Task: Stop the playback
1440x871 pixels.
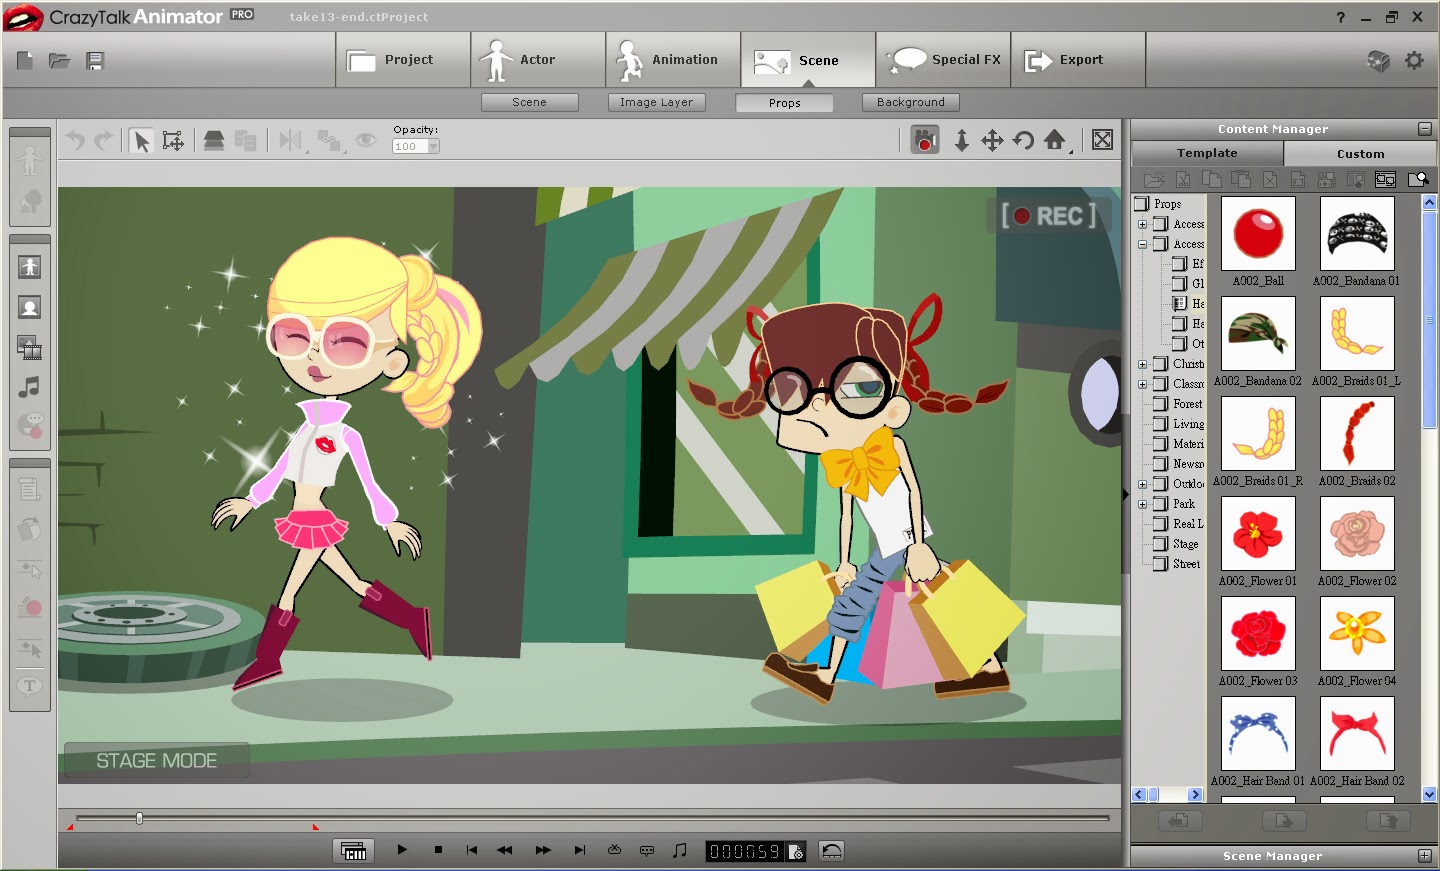Action: [x=438, y=850]
